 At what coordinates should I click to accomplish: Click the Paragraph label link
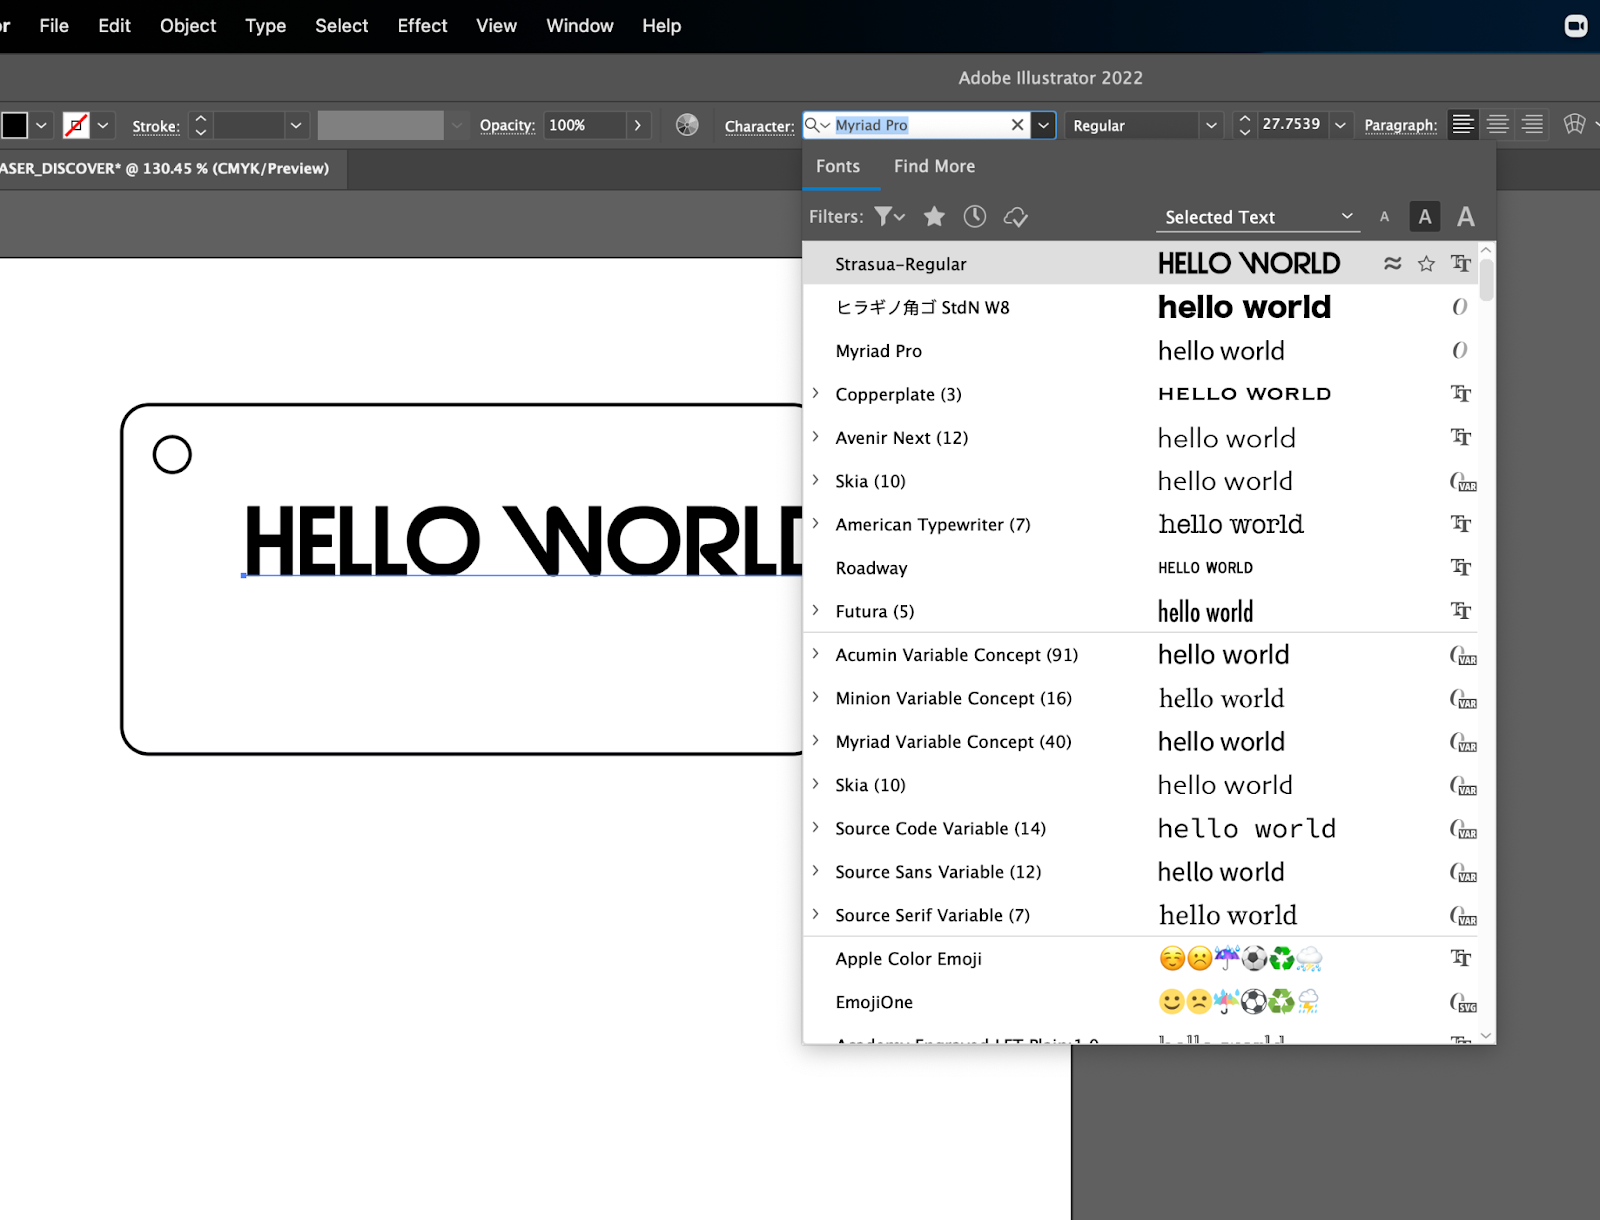pos(1400,125)
